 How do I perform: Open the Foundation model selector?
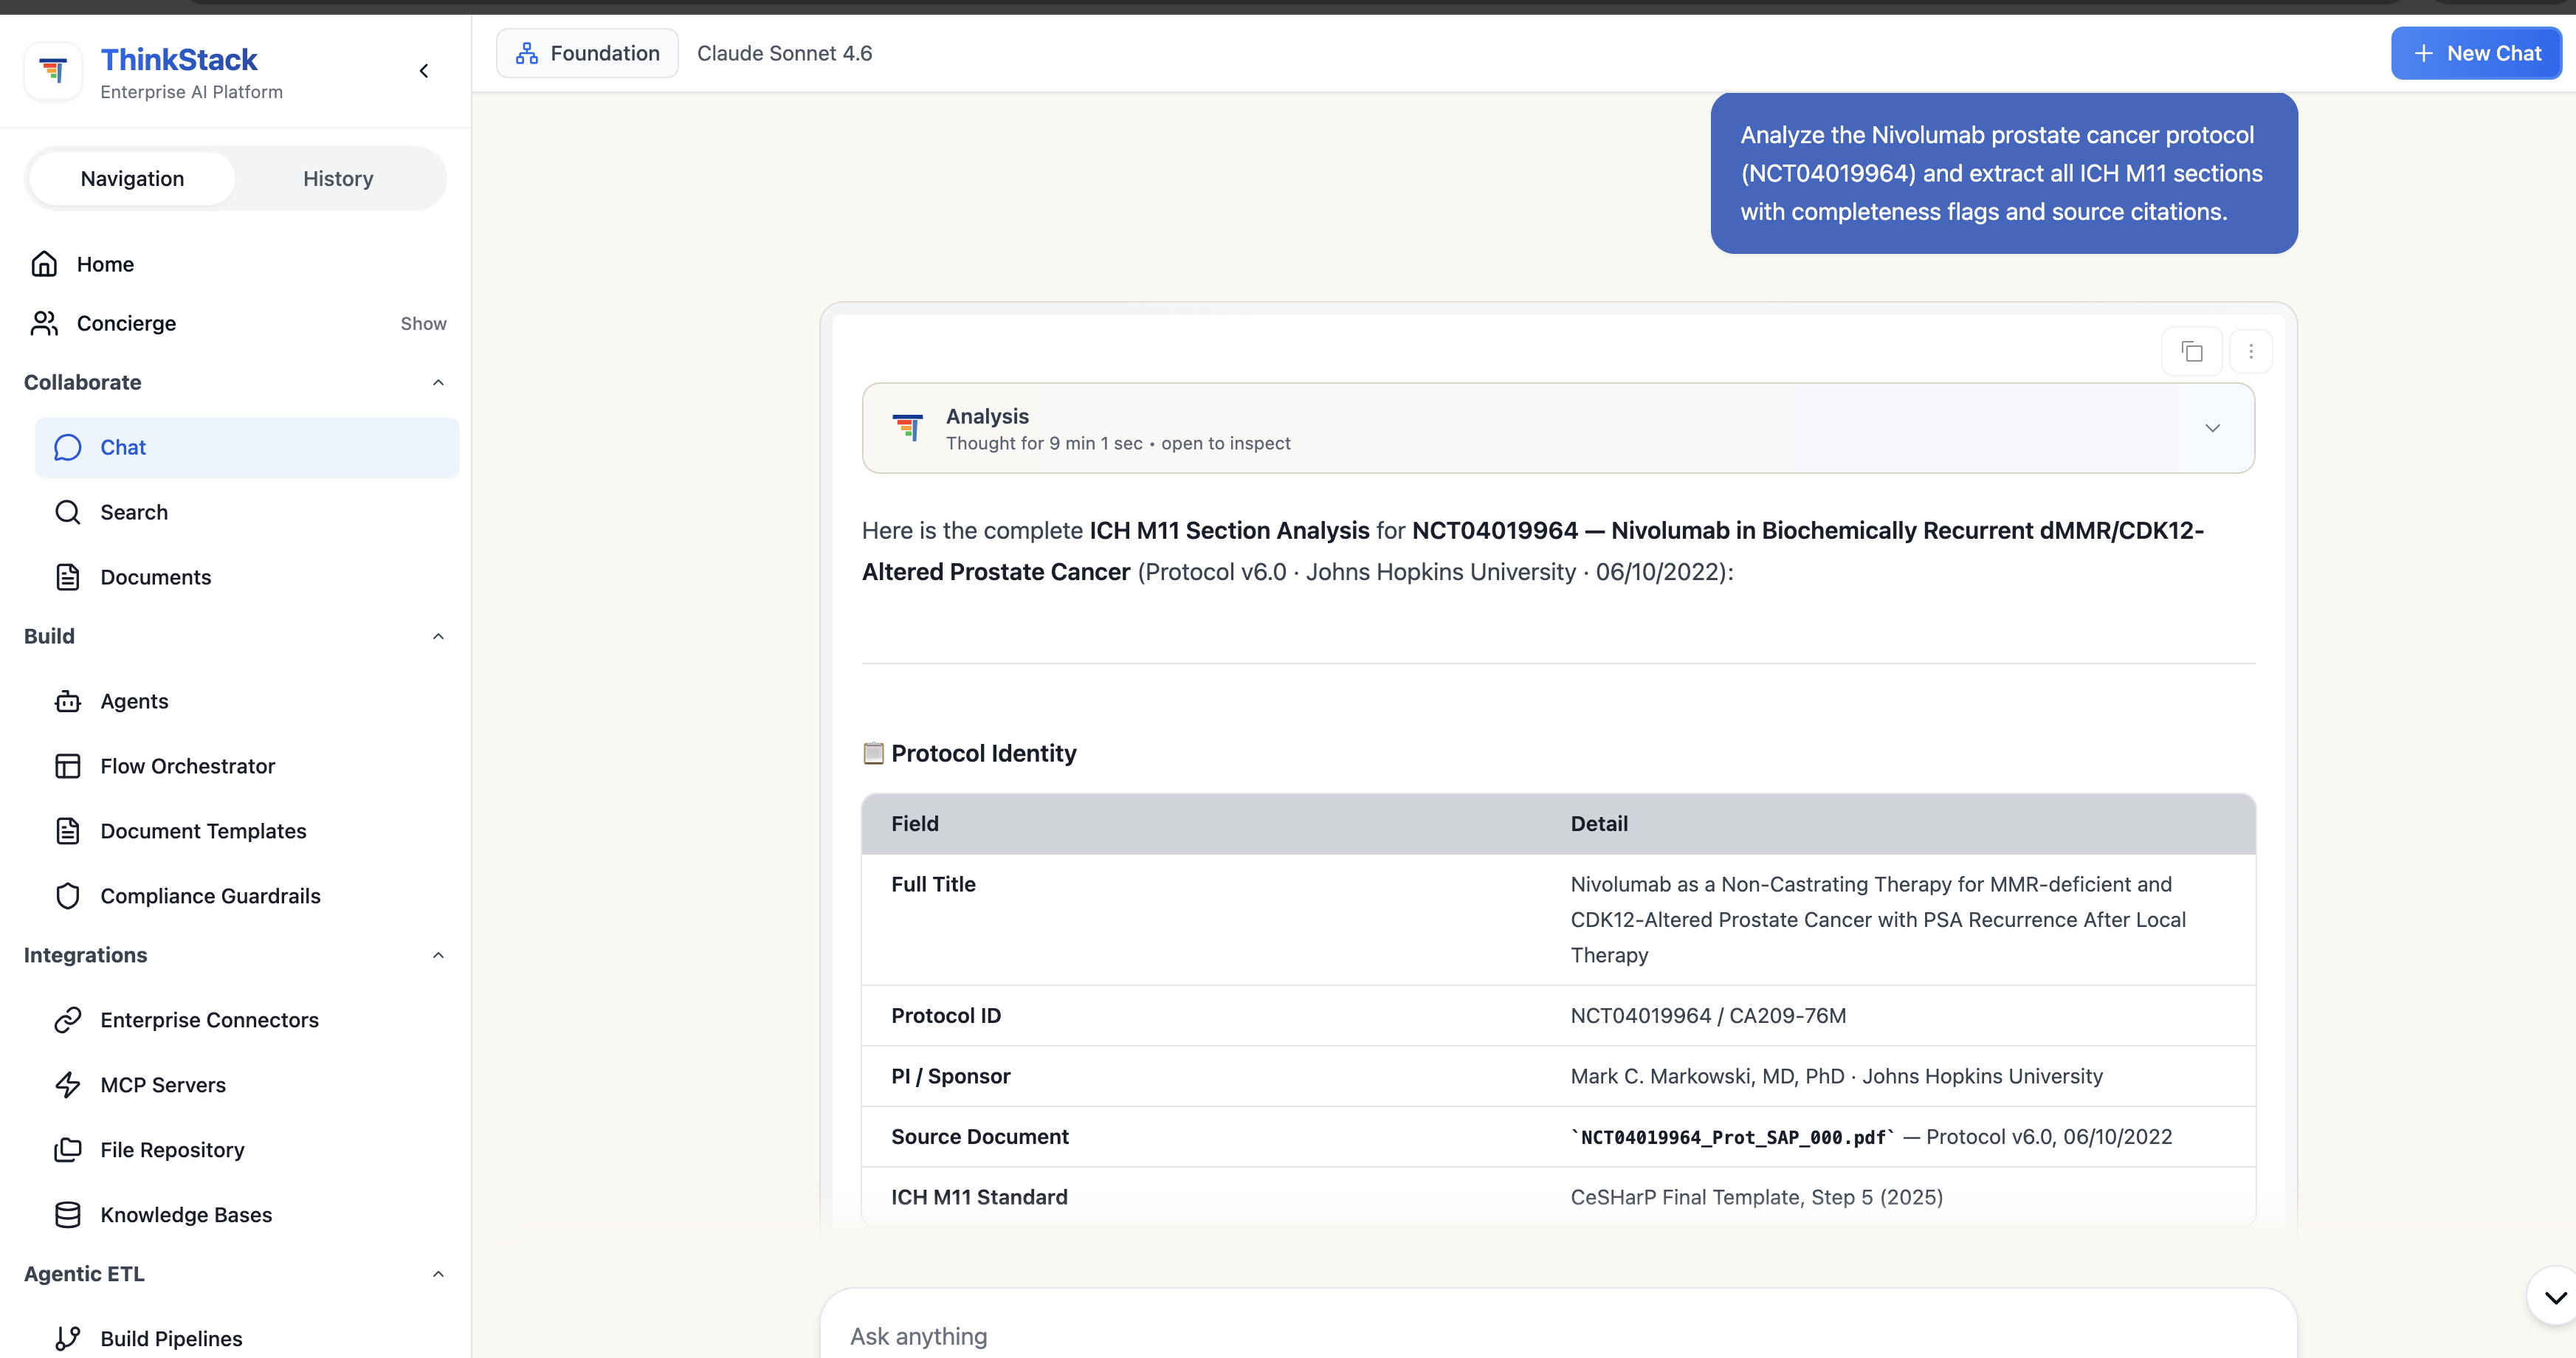click(x=587, y=53)
